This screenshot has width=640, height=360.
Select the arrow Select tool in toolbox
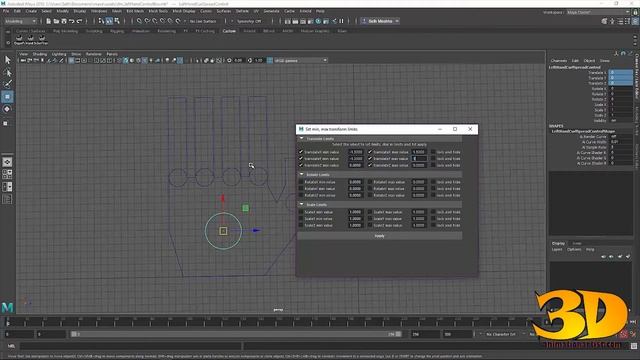pos(7,60)
